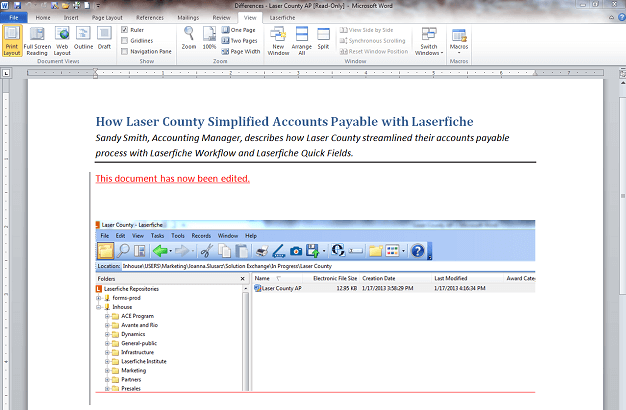Image resolution: width=626 pixels, height=410 pixels.
Task: Expand the Dynamics folder
Action: point(107,334)
